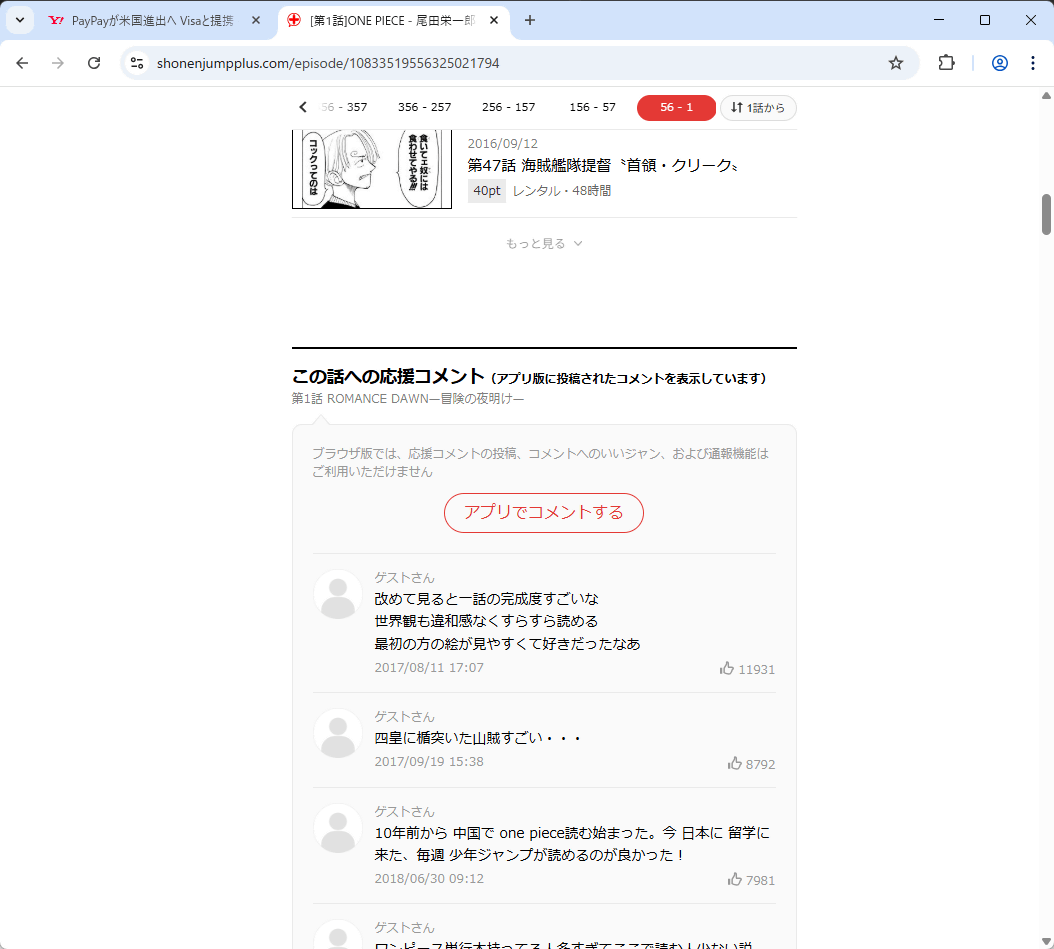Click thumbs-up icon with 11931 likes
The width and height of the screenshot is (1054, 949).
[727, 668]
